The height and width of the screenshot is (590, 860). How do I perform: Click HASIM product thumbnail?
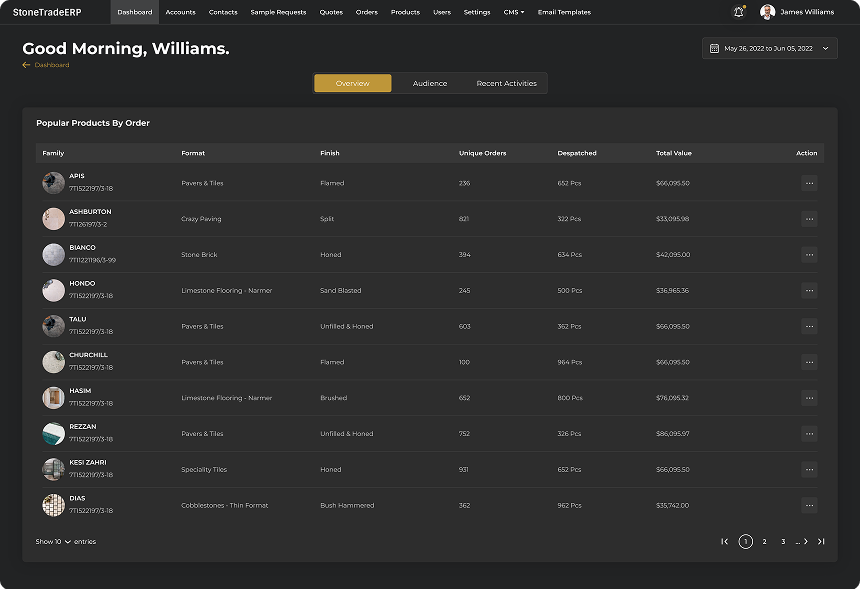54,398
